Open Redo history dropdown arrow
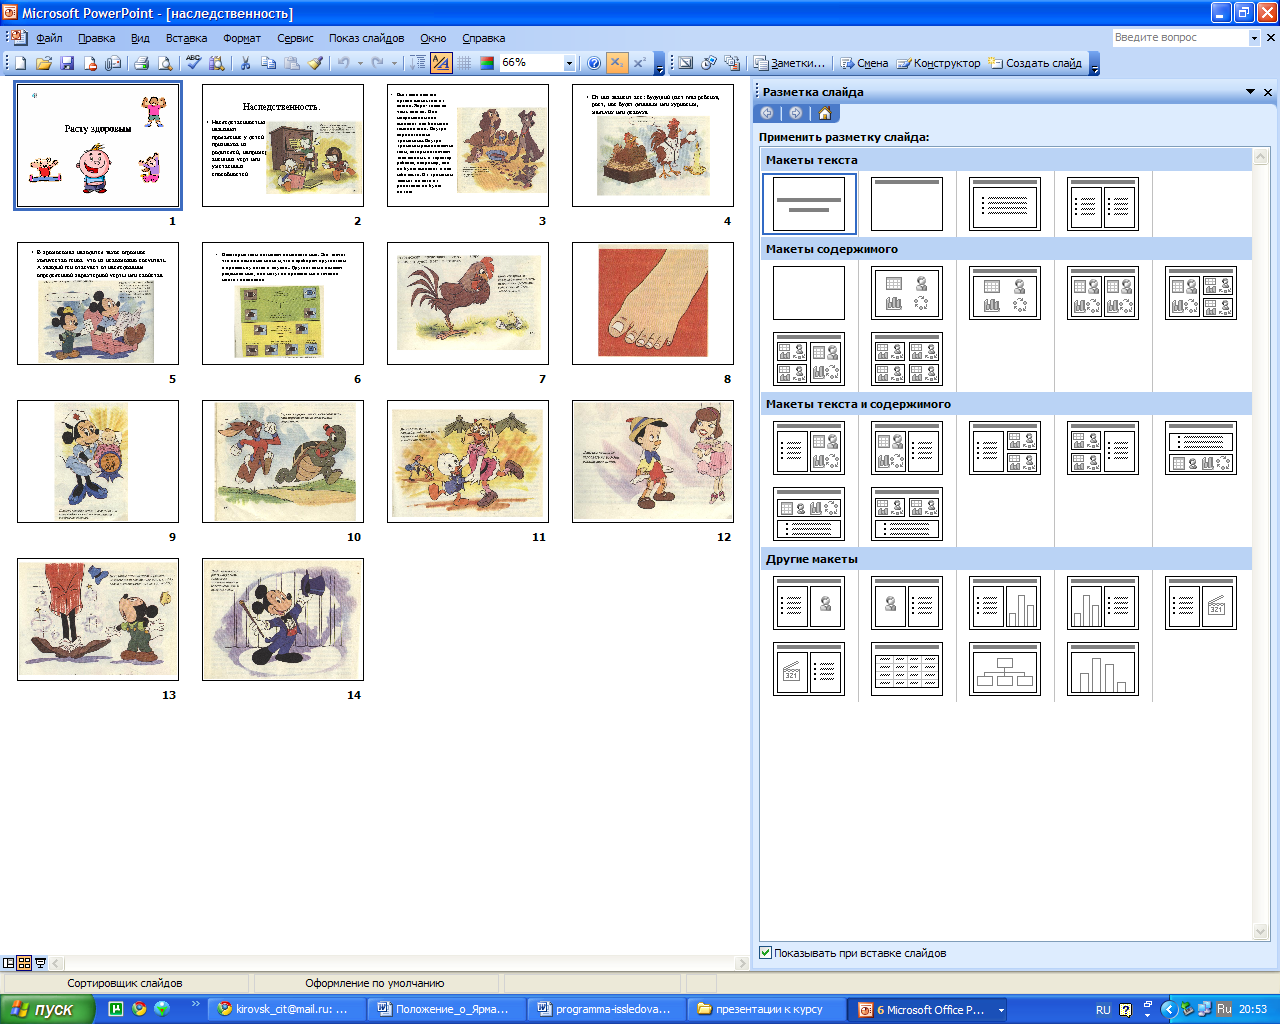 tap(395, 63)
